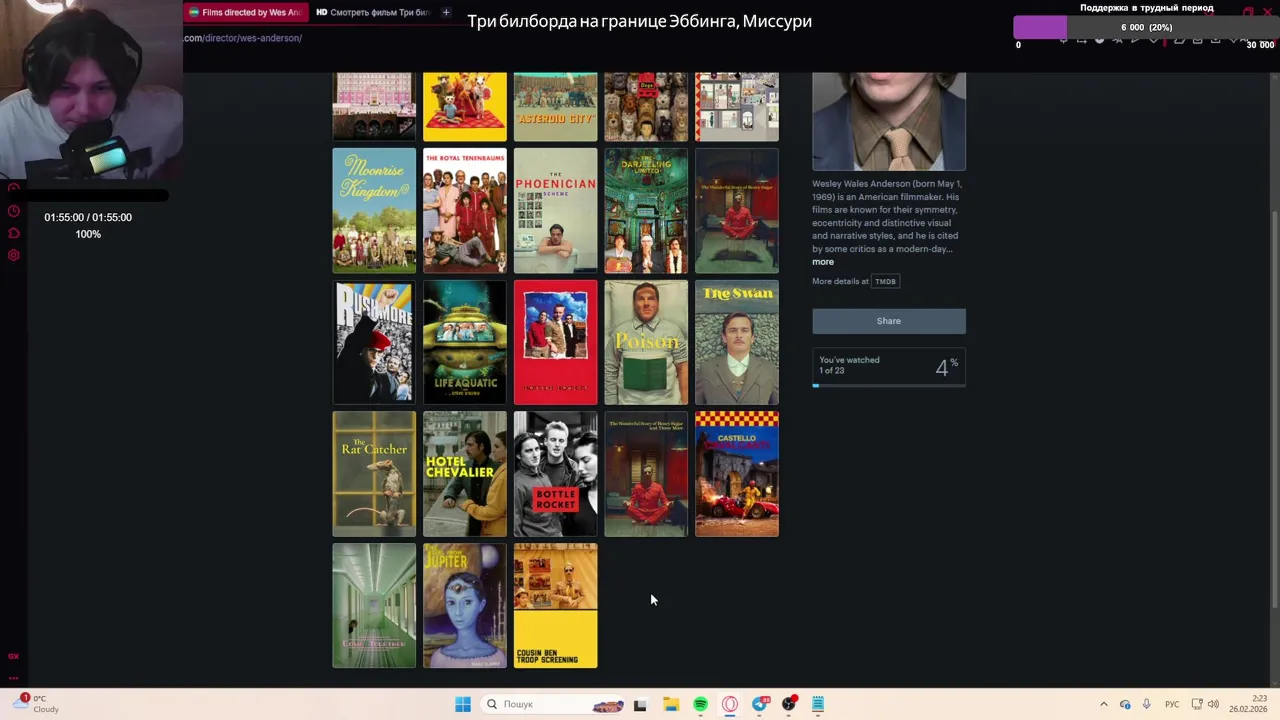Open the Hotel Chevalier poster
Image resolution: width=1280 pixels, height=720 pixels.
coord(465,474)
